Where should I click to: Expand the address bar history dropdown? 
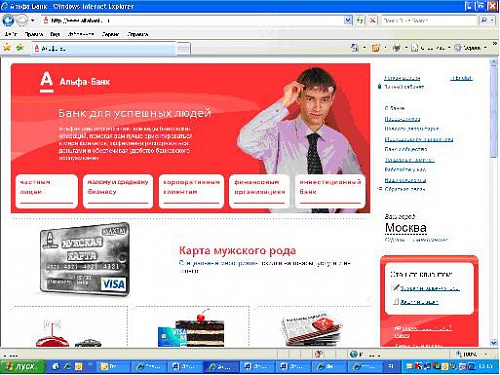[x=348, y=21]
